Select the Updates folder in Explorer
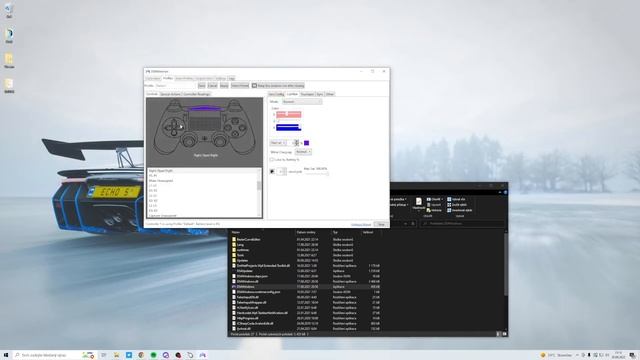The height and width of the screenshot is (360, 640). click(x=242, y=260)
